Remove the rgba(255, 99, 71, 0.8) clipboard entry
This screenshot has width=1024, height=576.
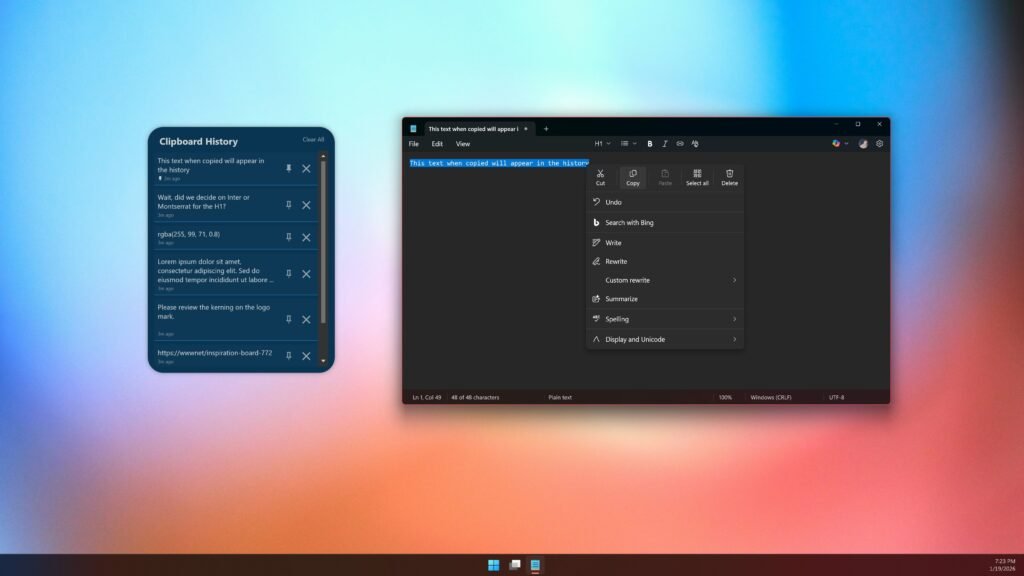306,237
